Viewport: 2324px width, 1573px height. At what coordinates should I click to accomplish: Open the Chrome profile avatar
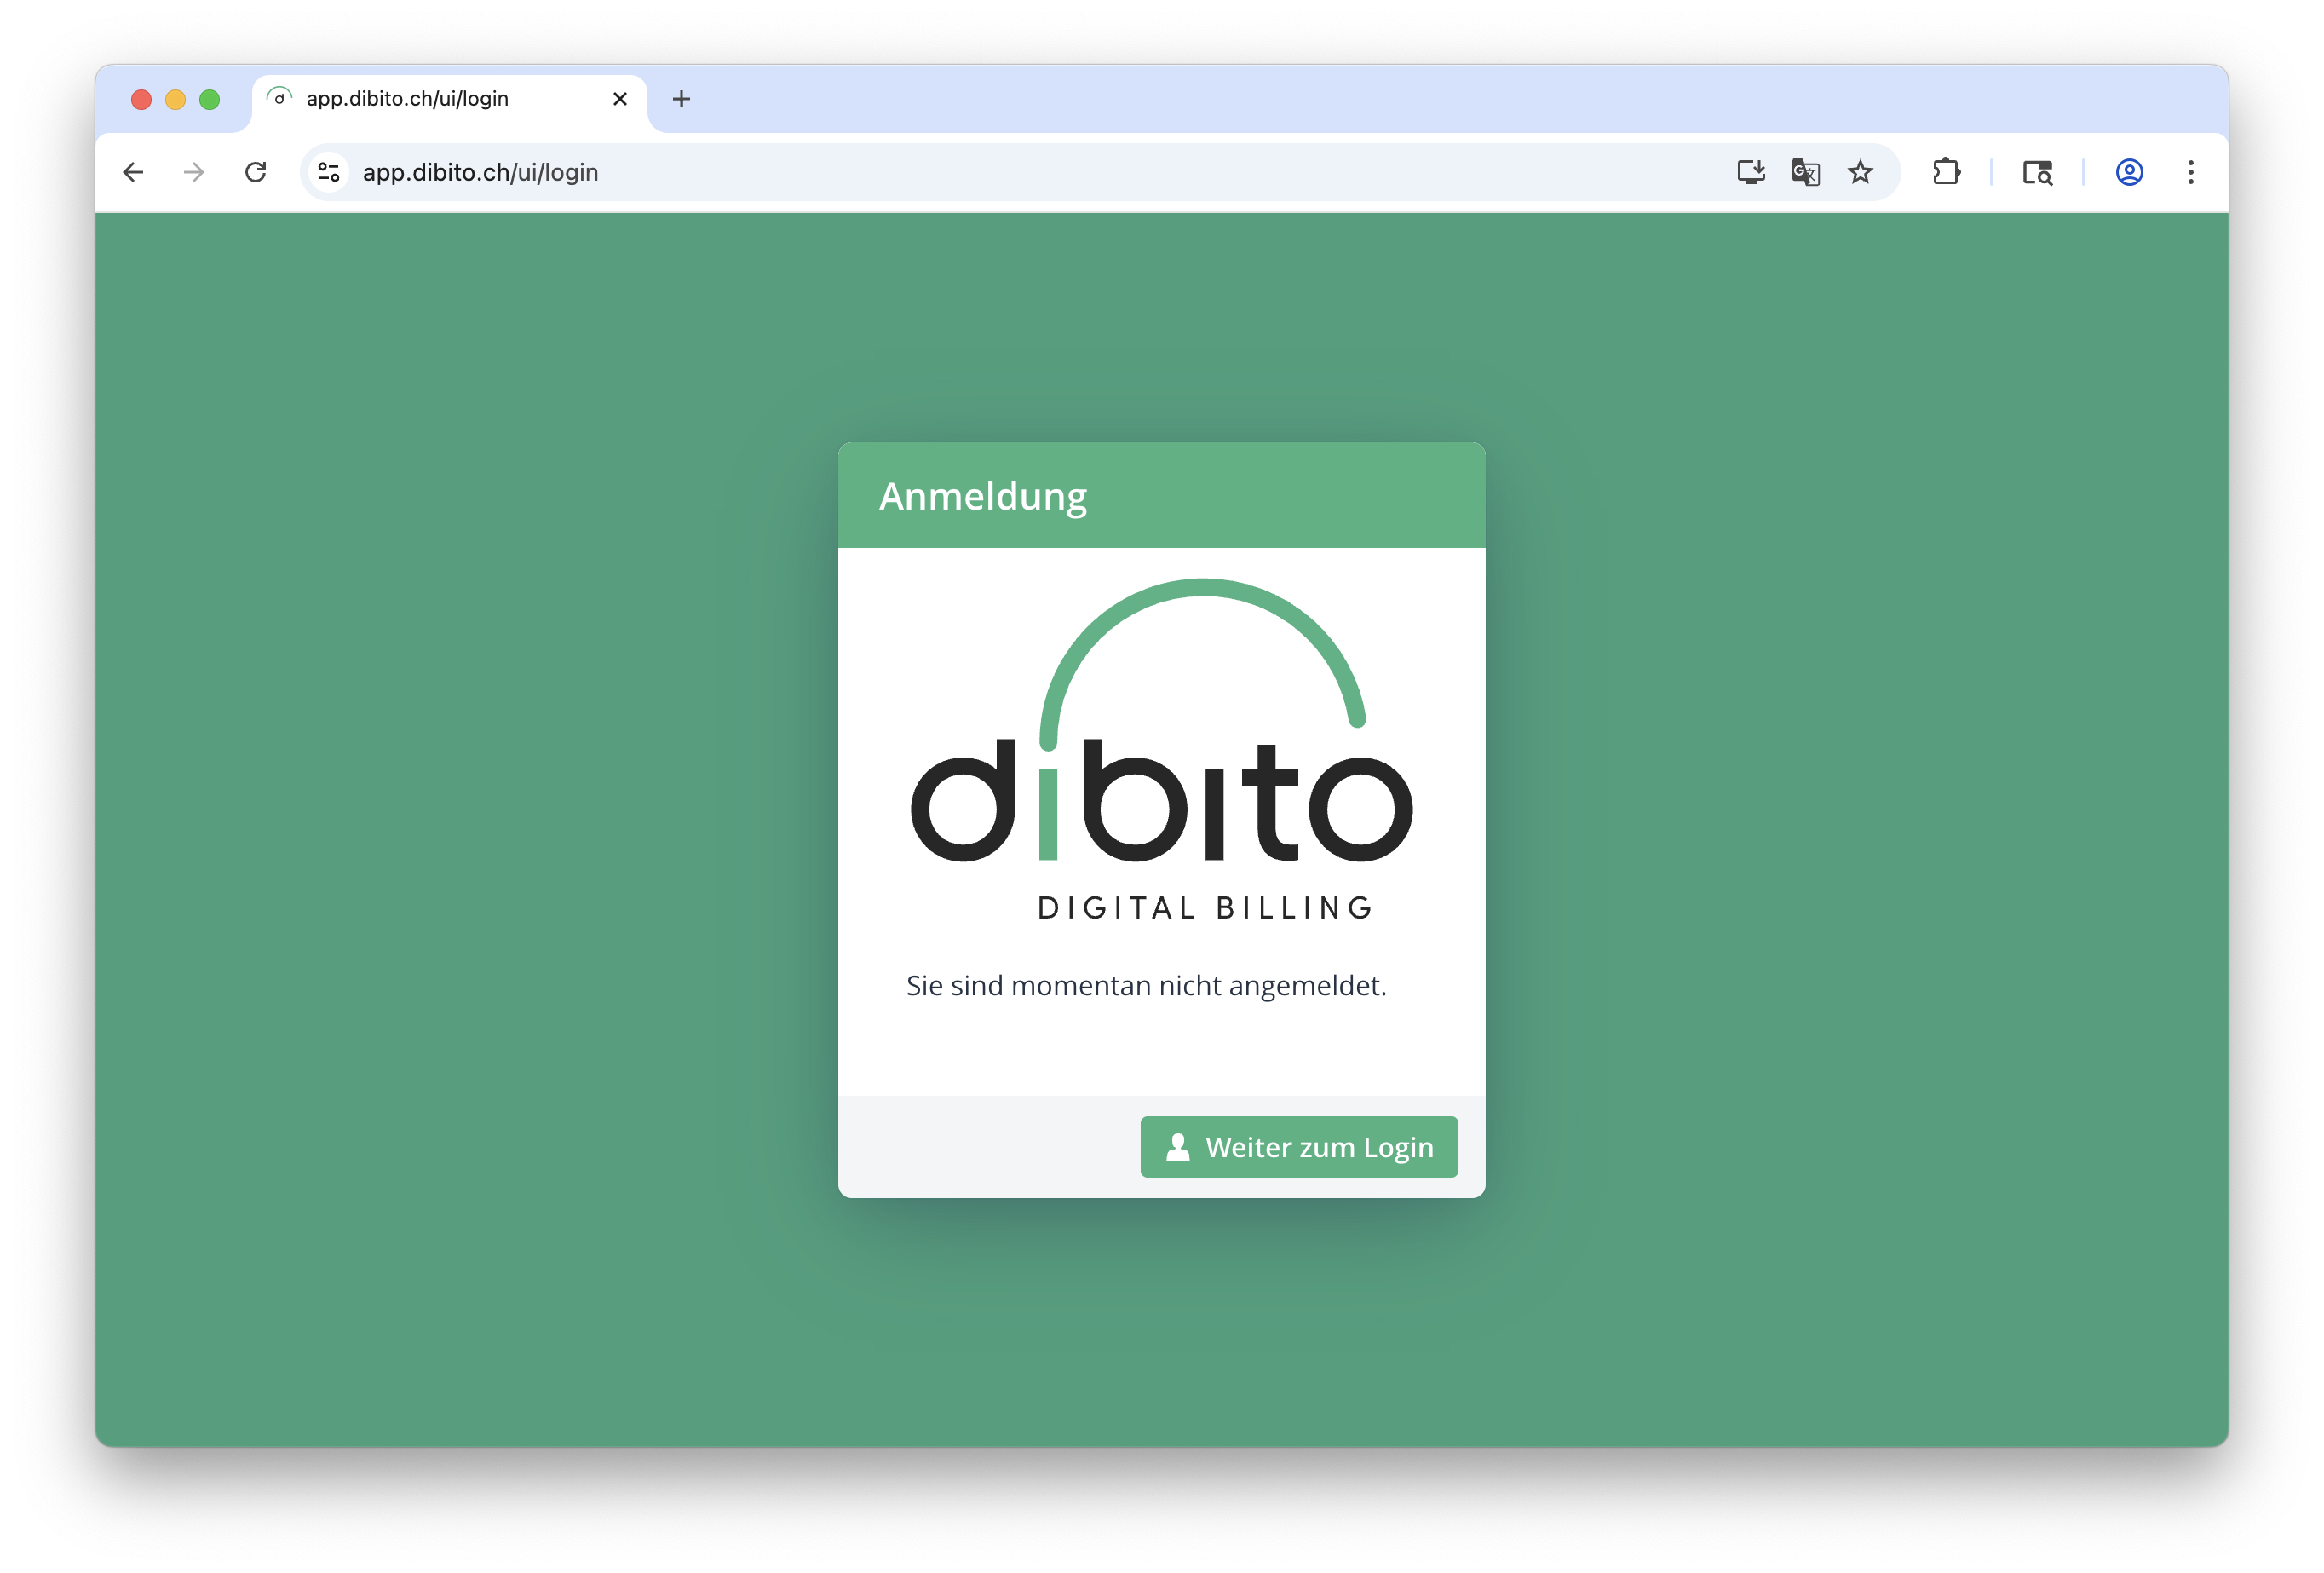2129,172
